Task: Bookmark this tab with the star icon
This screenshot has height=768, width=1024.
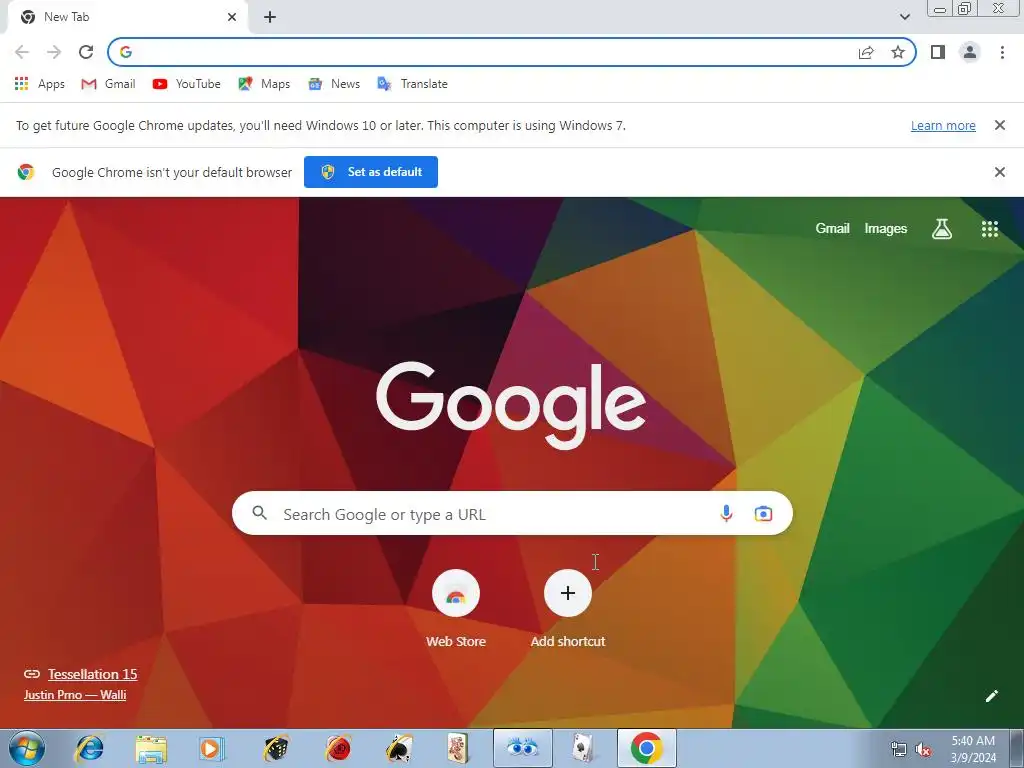Action: point(898,52)
